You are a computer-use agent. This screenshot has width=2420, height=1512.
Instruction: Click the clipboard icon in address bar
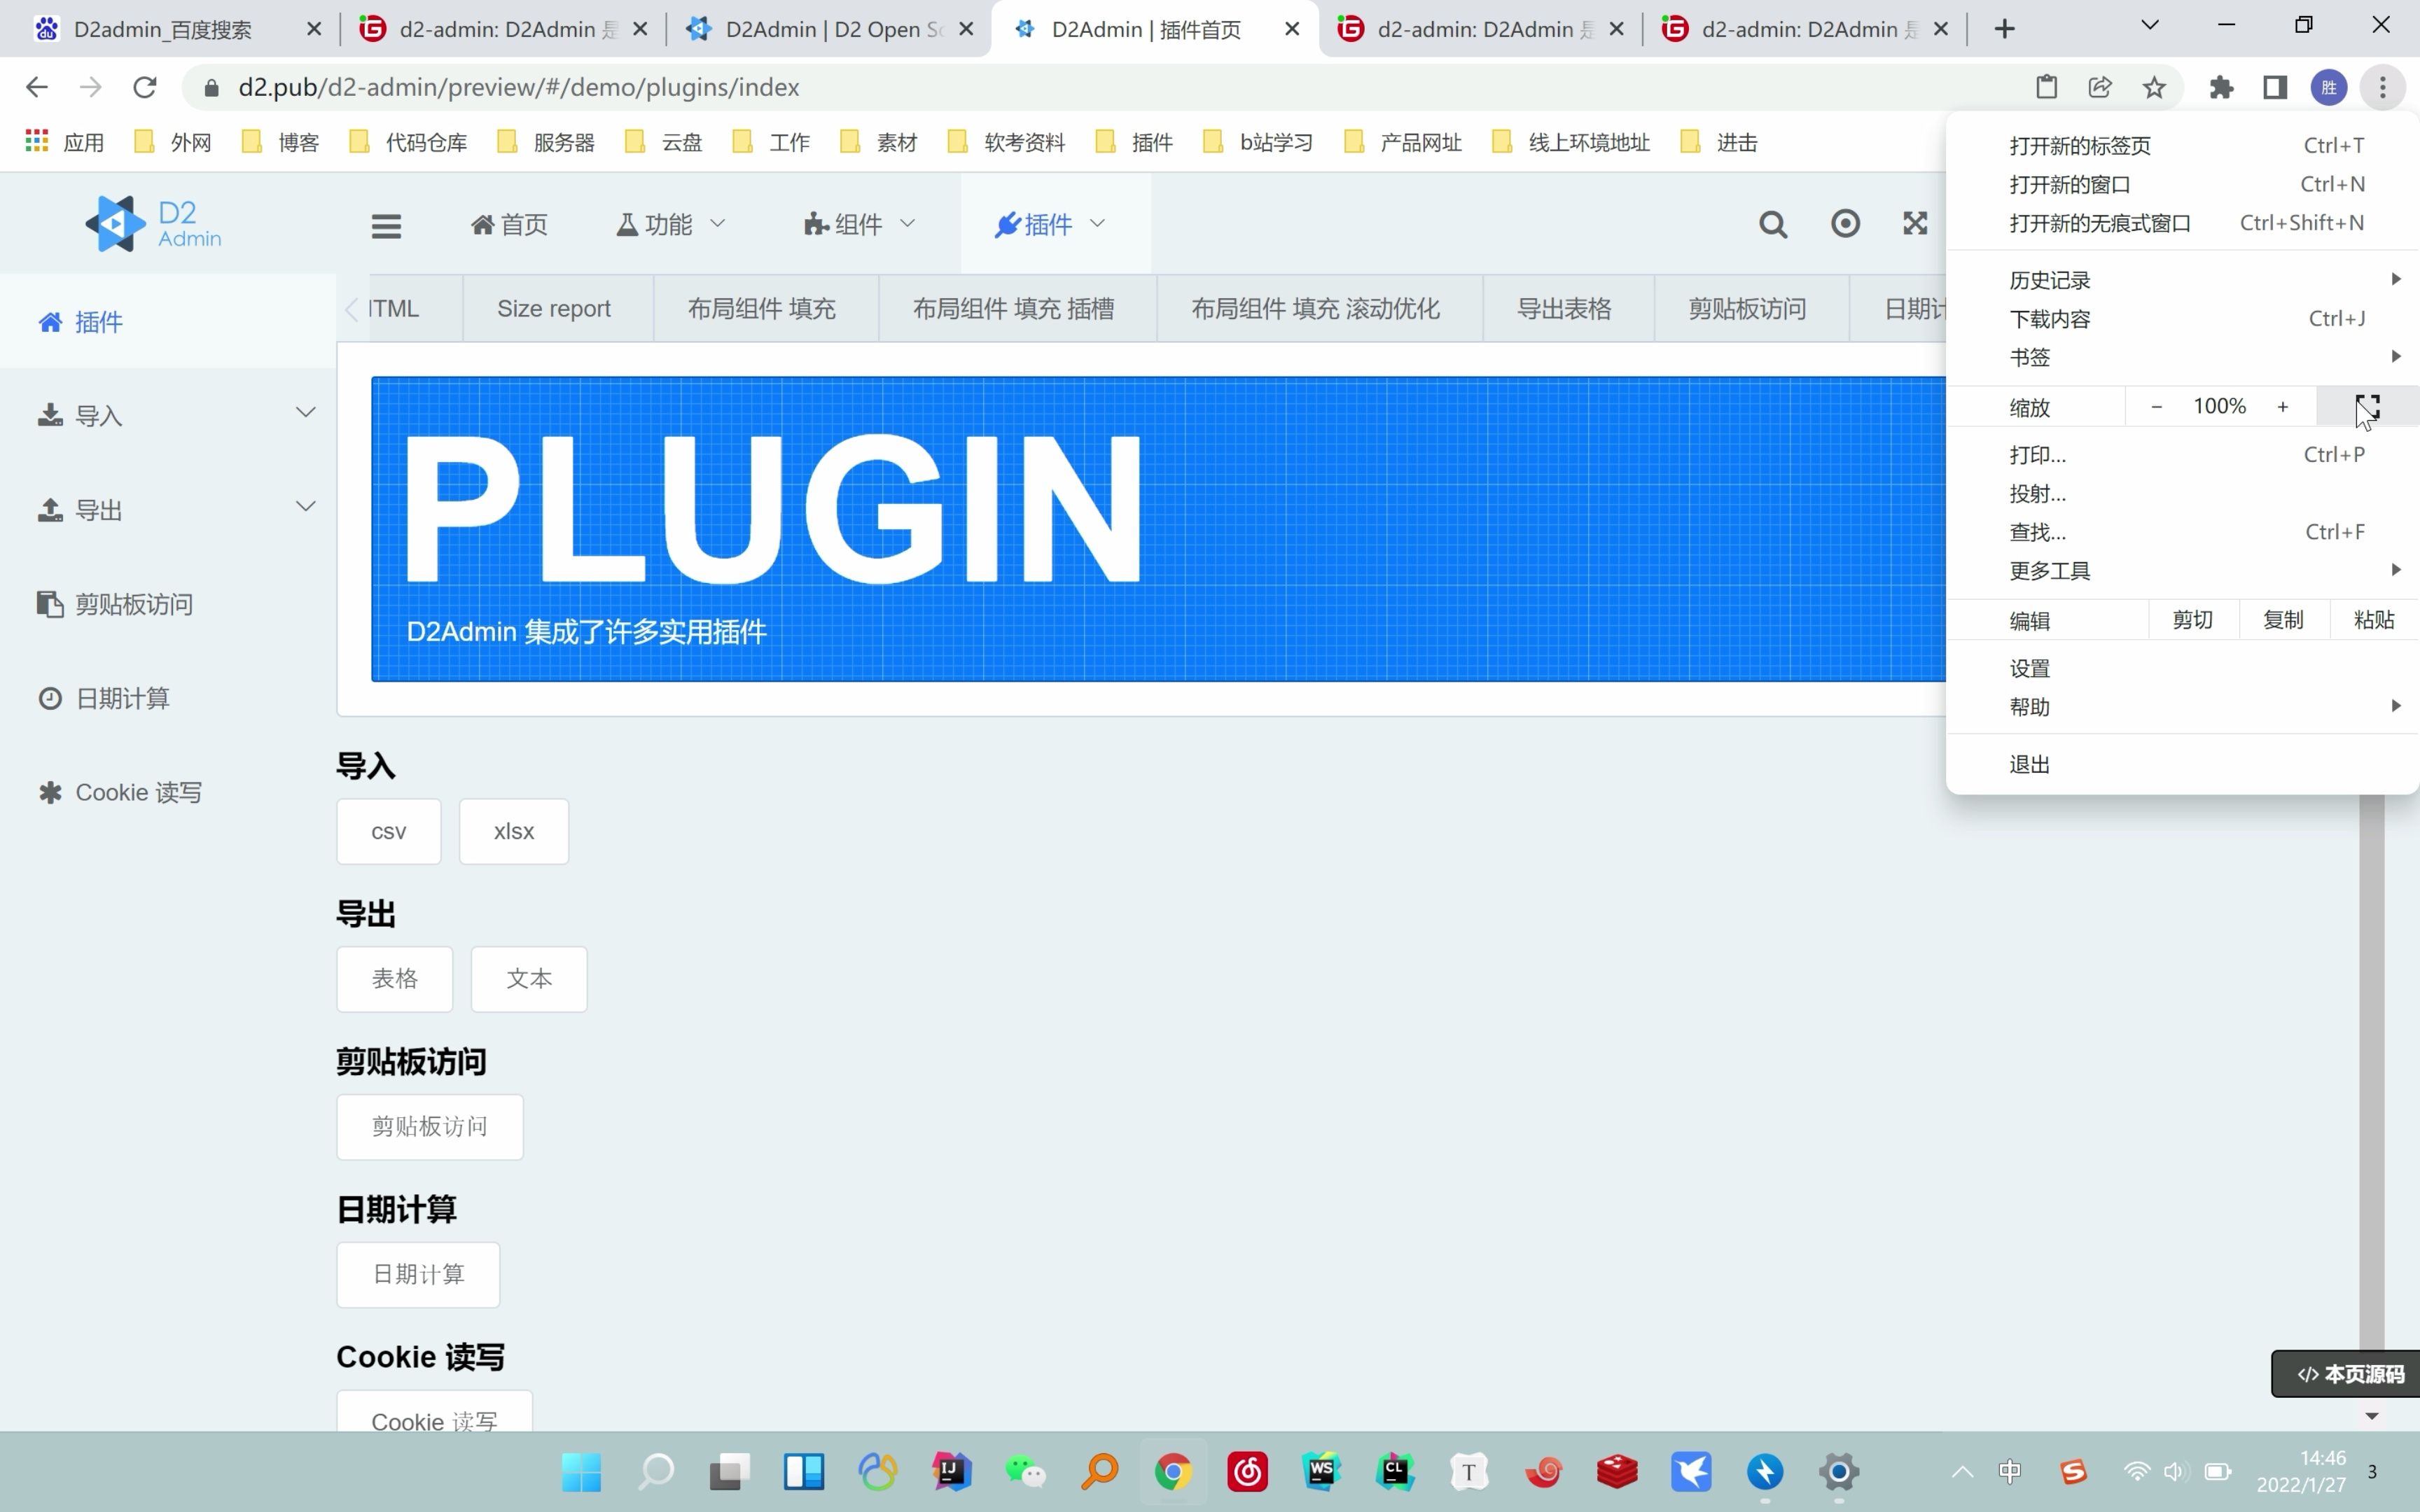click(2046, 87)
